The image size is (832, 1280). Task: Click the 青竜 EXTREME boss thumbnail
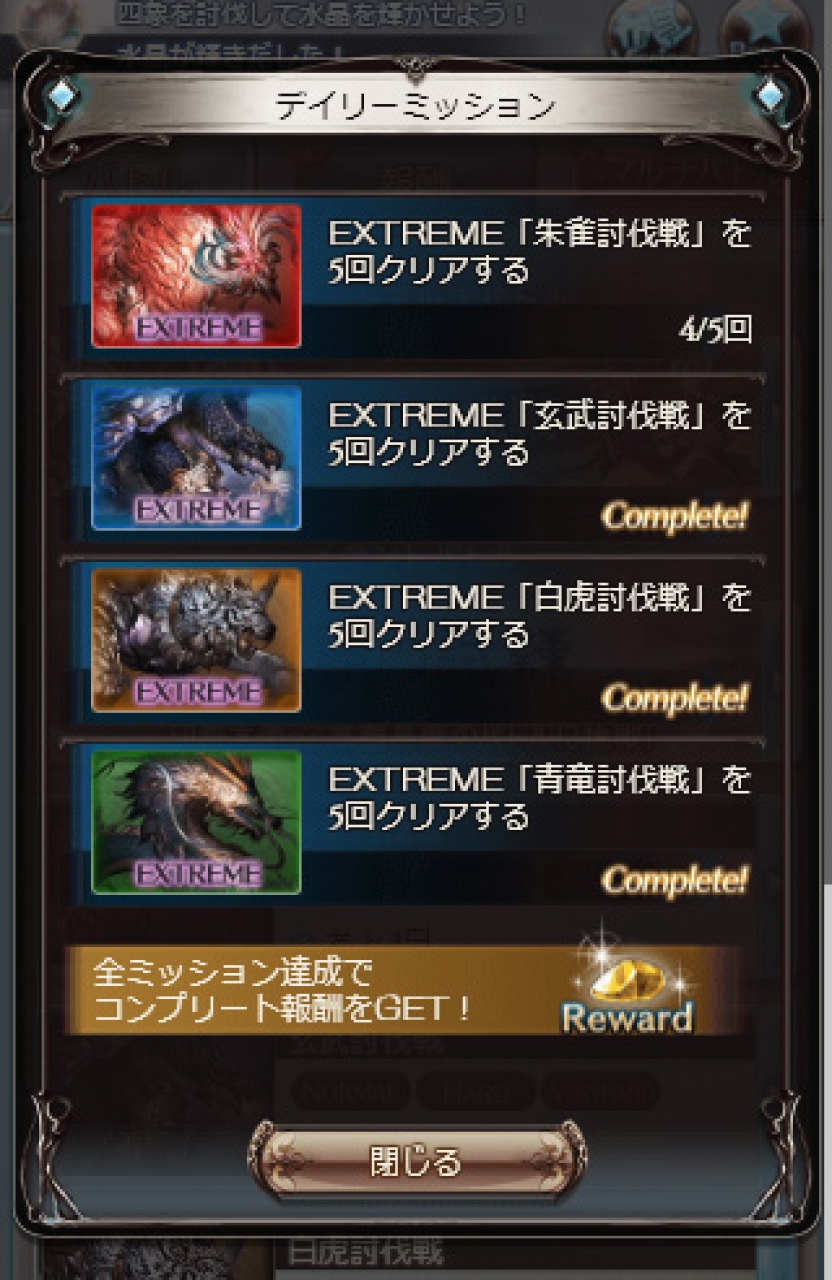pyautogui.click(x=196, y=821)
